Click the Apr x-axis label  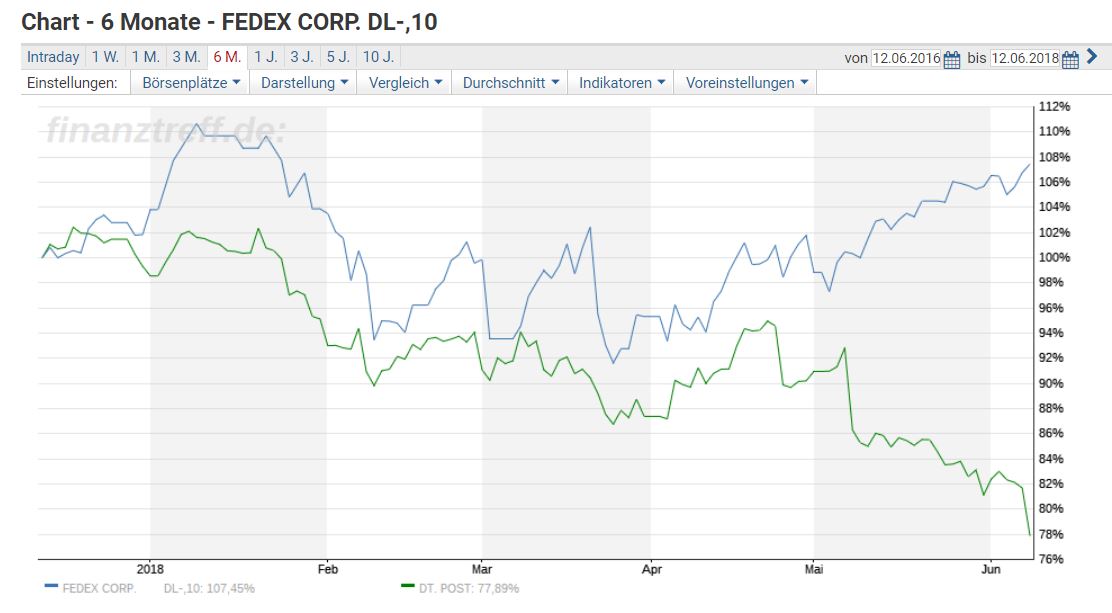pyautogui.click(x=651, y=569)
